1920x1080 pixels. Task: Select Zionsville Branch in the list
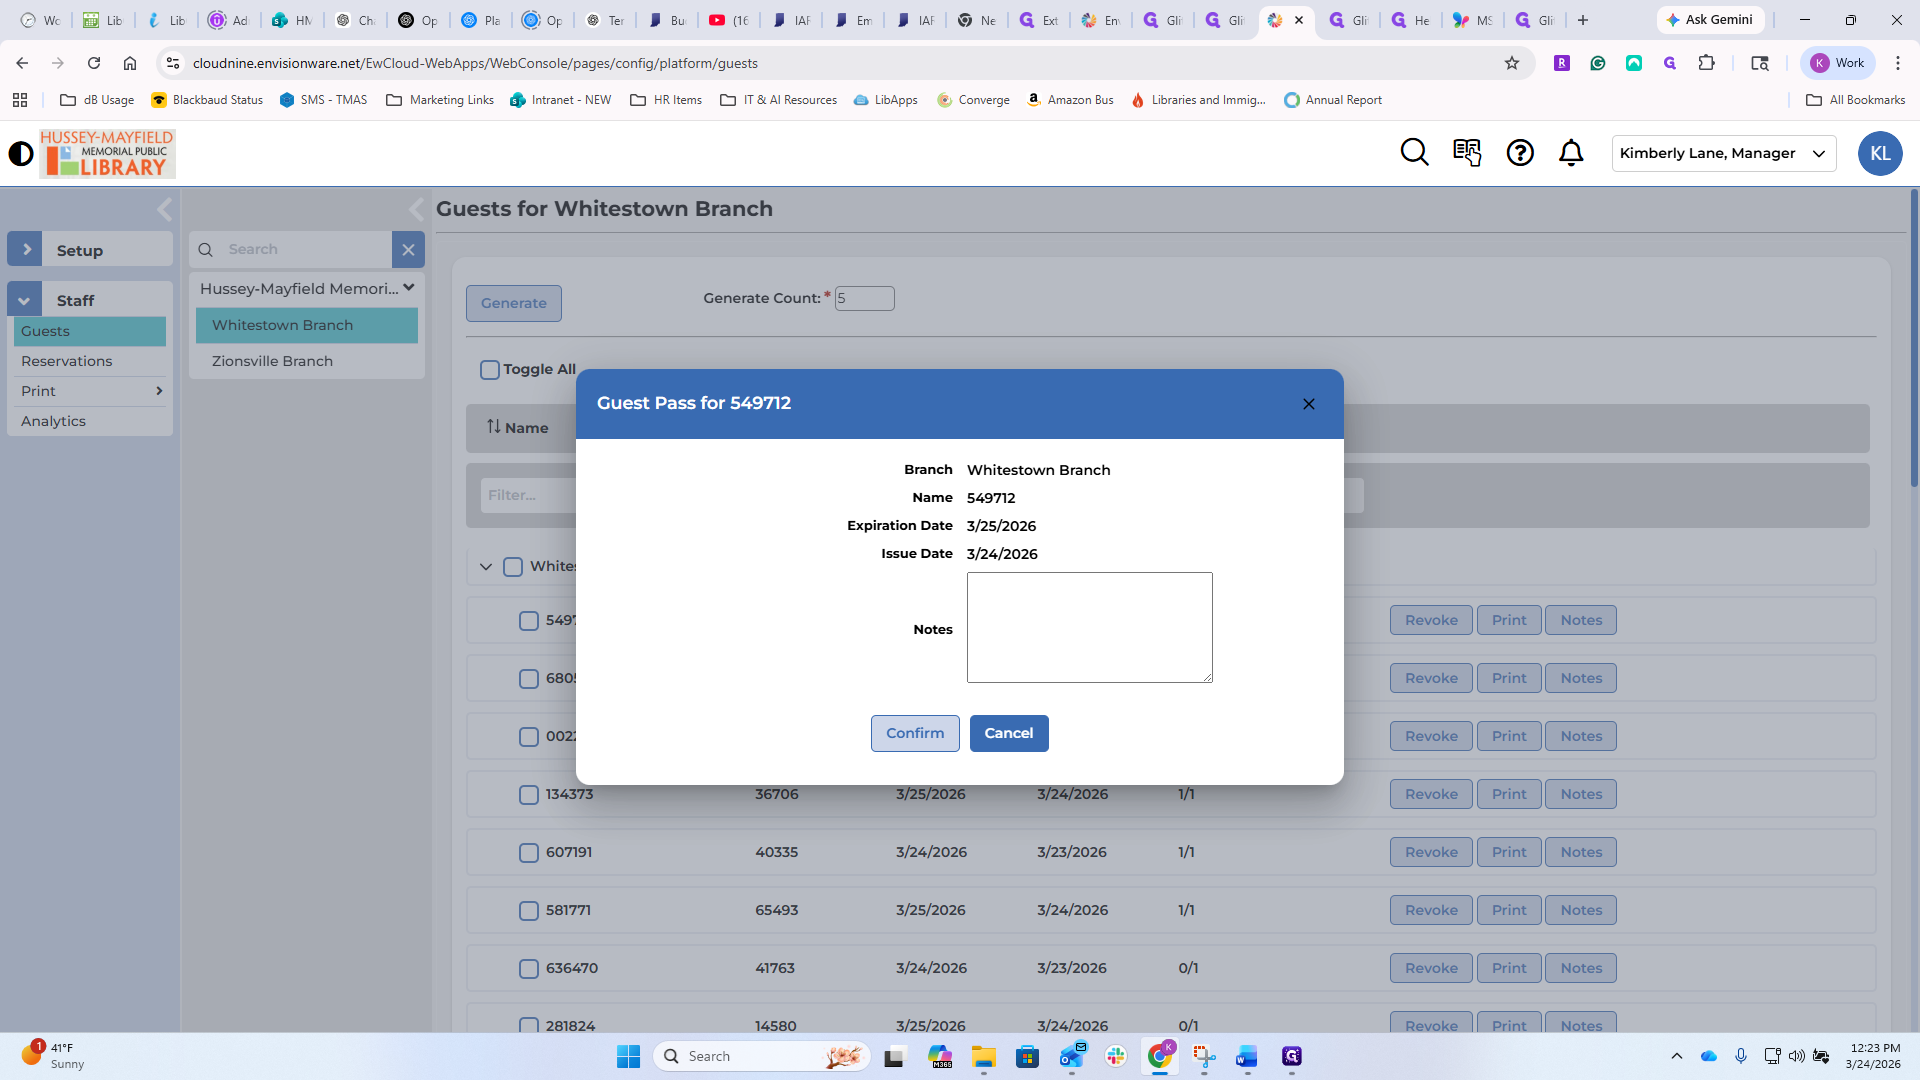[272, 361]
